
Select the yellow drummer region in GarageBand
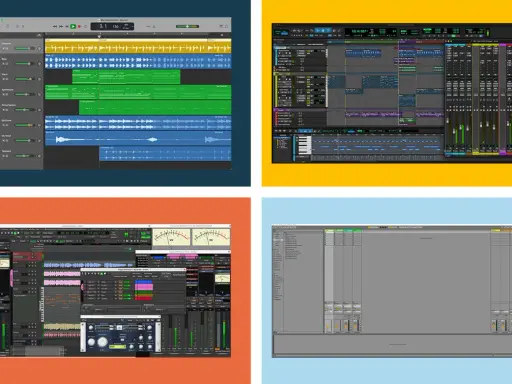pos(138,46)
